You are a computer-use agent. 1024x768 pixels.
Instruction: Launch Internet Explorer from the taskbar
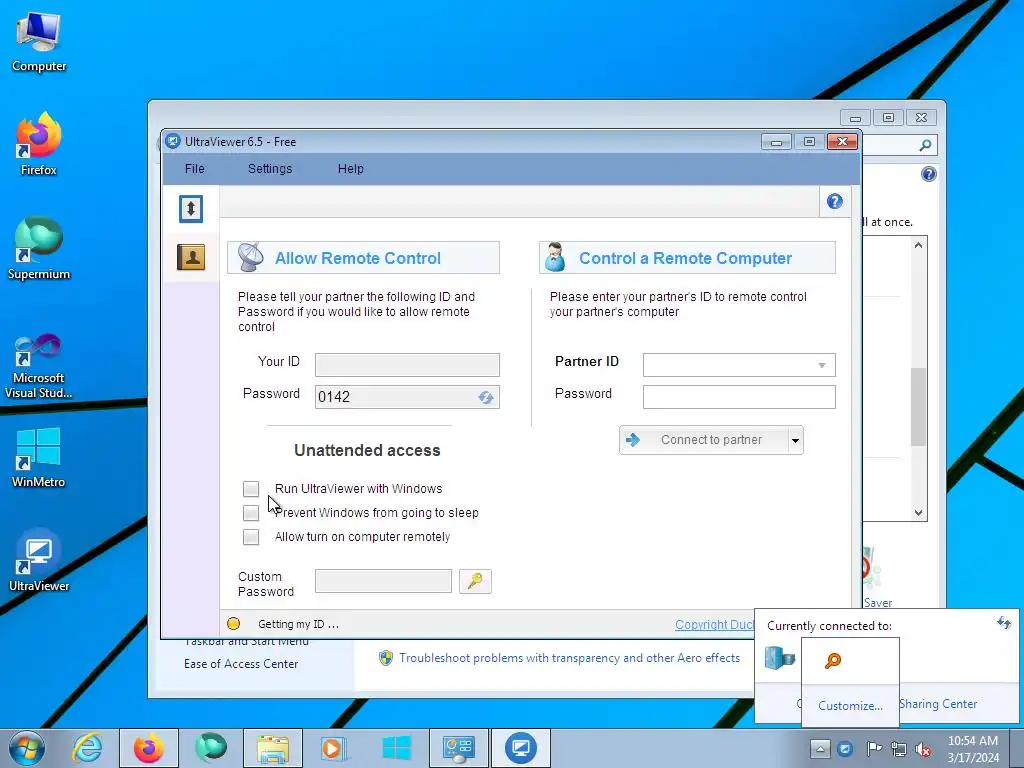(x=88, y=748)
